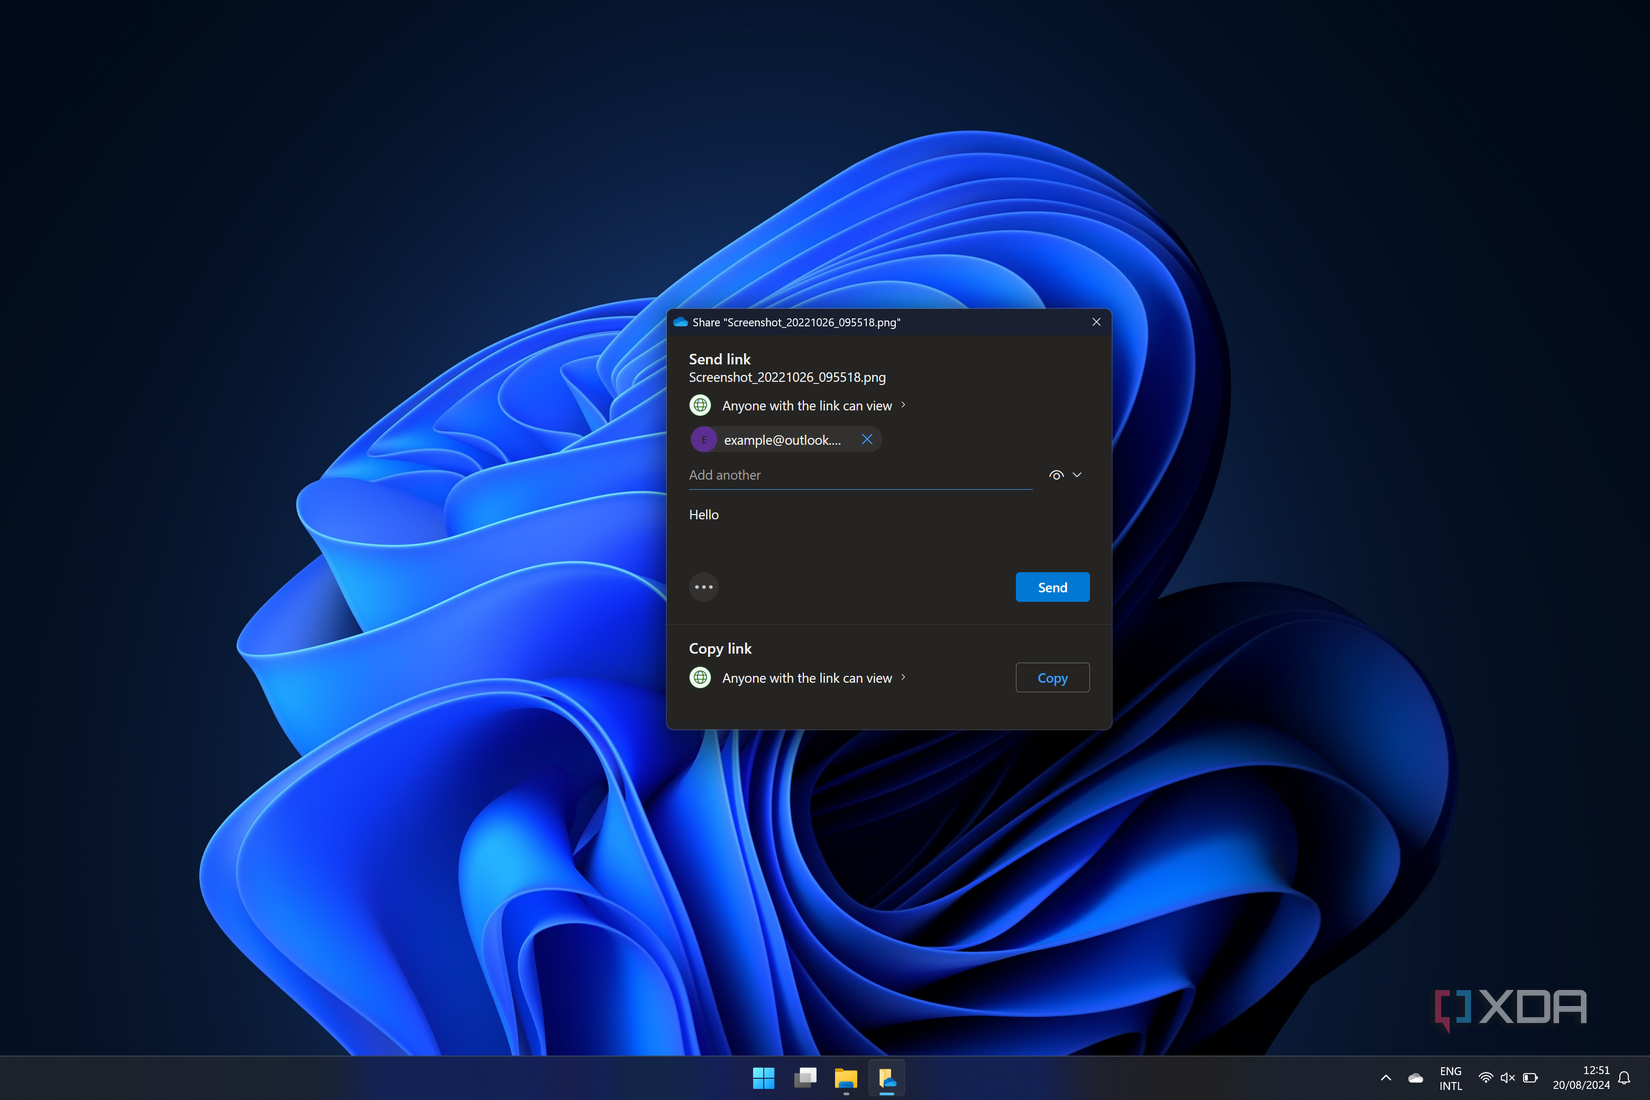Copy the sharing link

point(1052,678)
